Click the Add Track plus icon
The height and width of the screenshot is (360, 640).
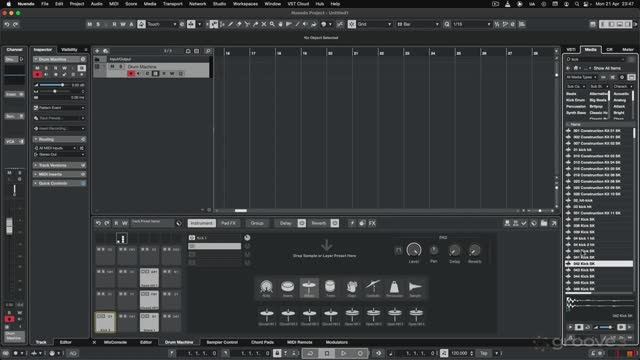[97, 51]
